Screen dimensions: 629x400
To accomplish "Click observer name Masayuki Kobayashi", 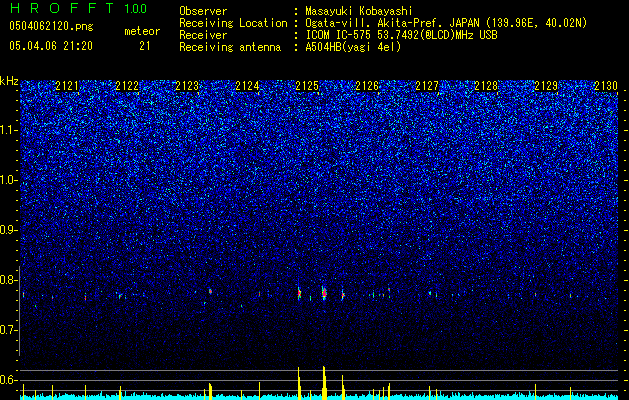I will click(x=358, y=11).
